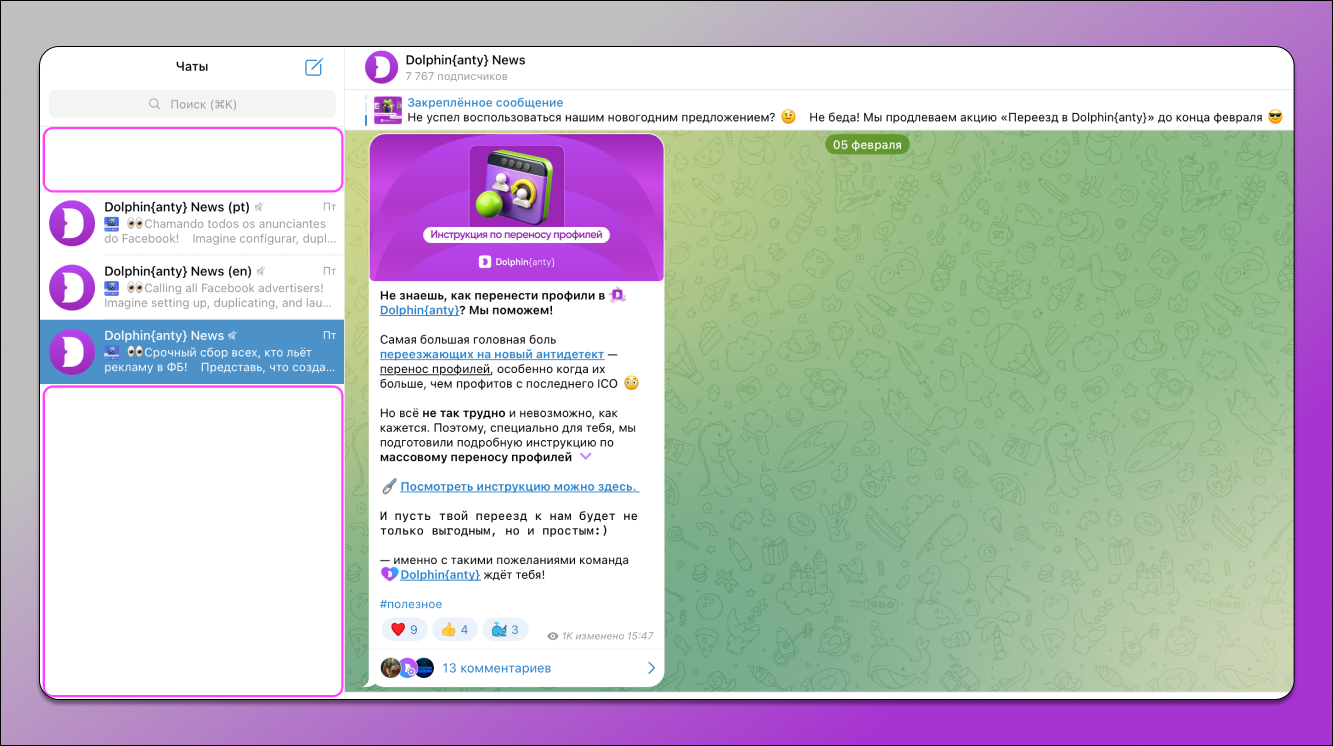Screen dimensions: 1333x746
Task: Click the search magnifier icon
Action: point(153,104)
